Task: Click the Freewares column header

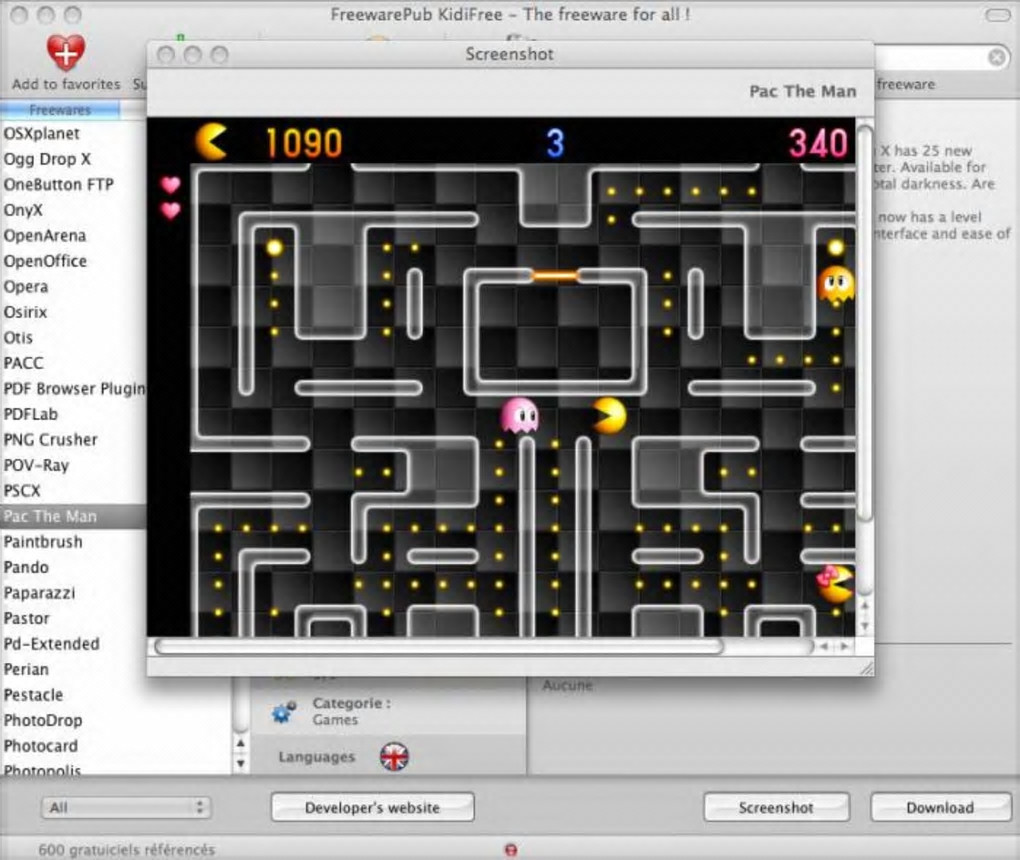Action: 60,110
